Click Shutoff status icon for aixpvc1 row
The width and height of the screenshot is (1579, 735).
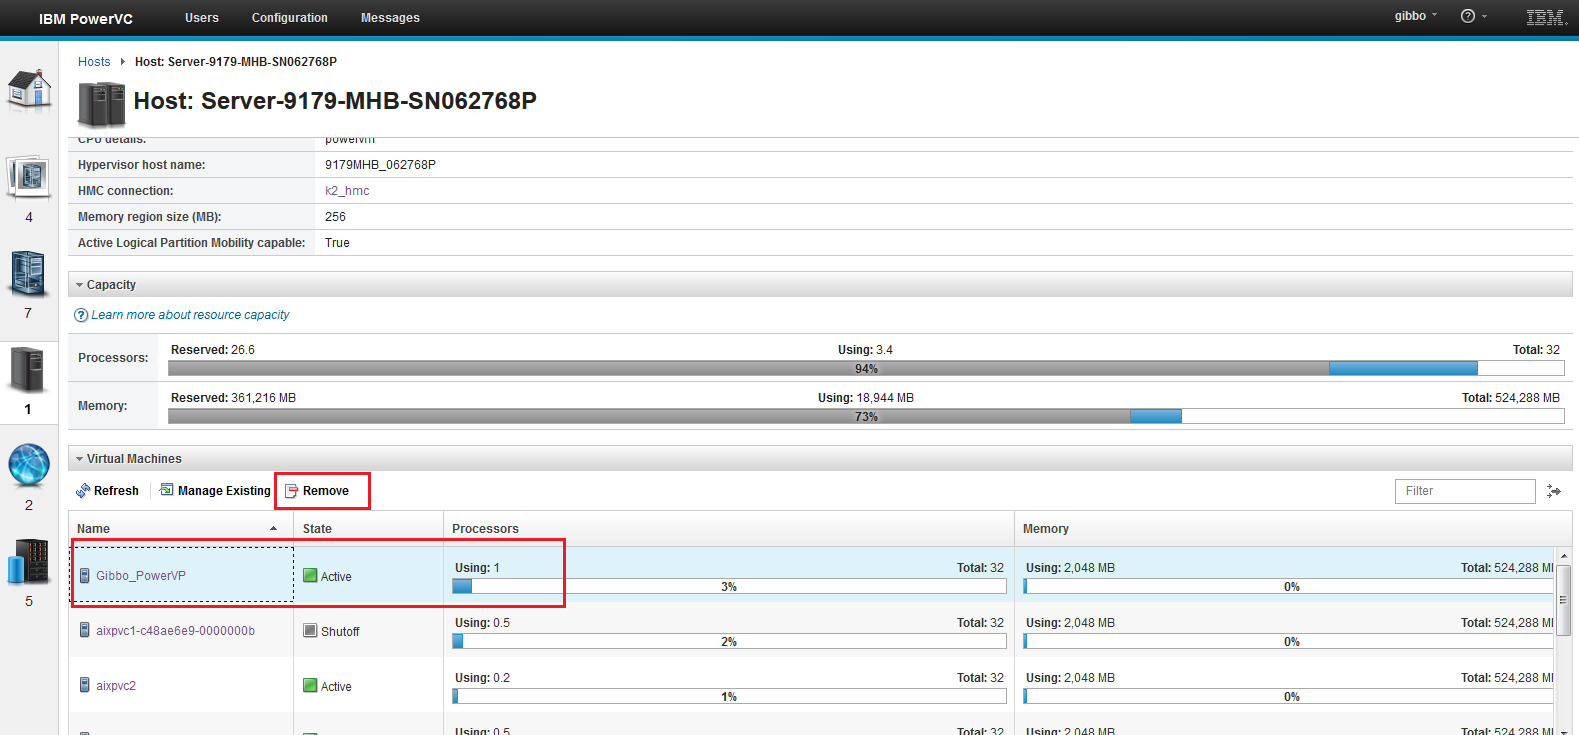tap(310, 631)
